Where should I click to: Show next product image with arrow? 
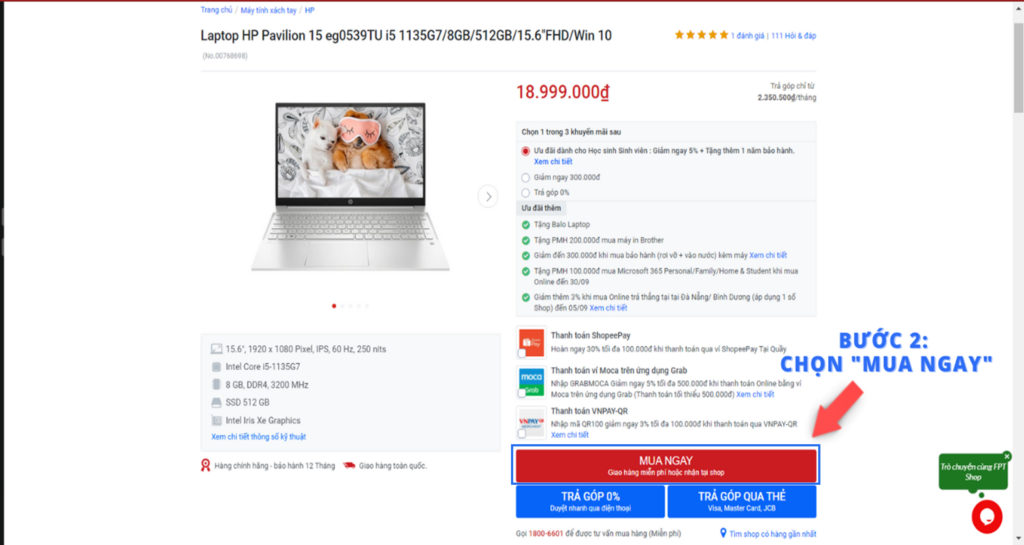pos(488,196)
